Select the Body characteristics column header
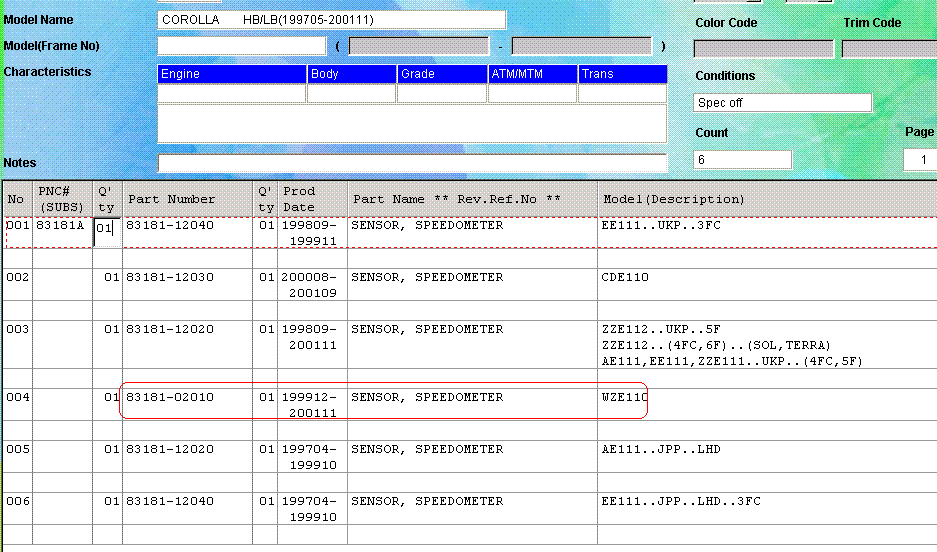Screen dimensions: 937x552 point(351,74)
